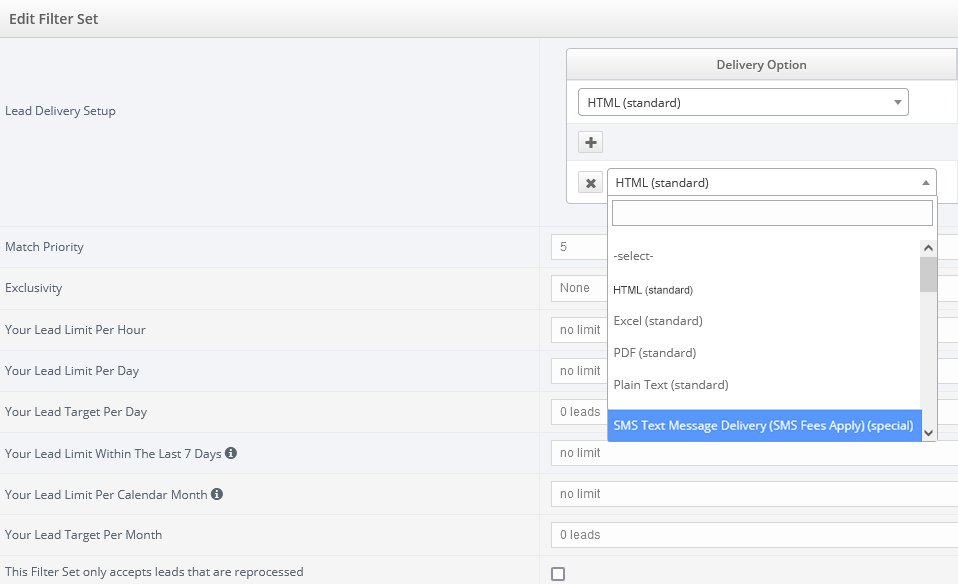Choose Excel (standard) from the list
The image size is (958, 584).
[x=658, y=321]
